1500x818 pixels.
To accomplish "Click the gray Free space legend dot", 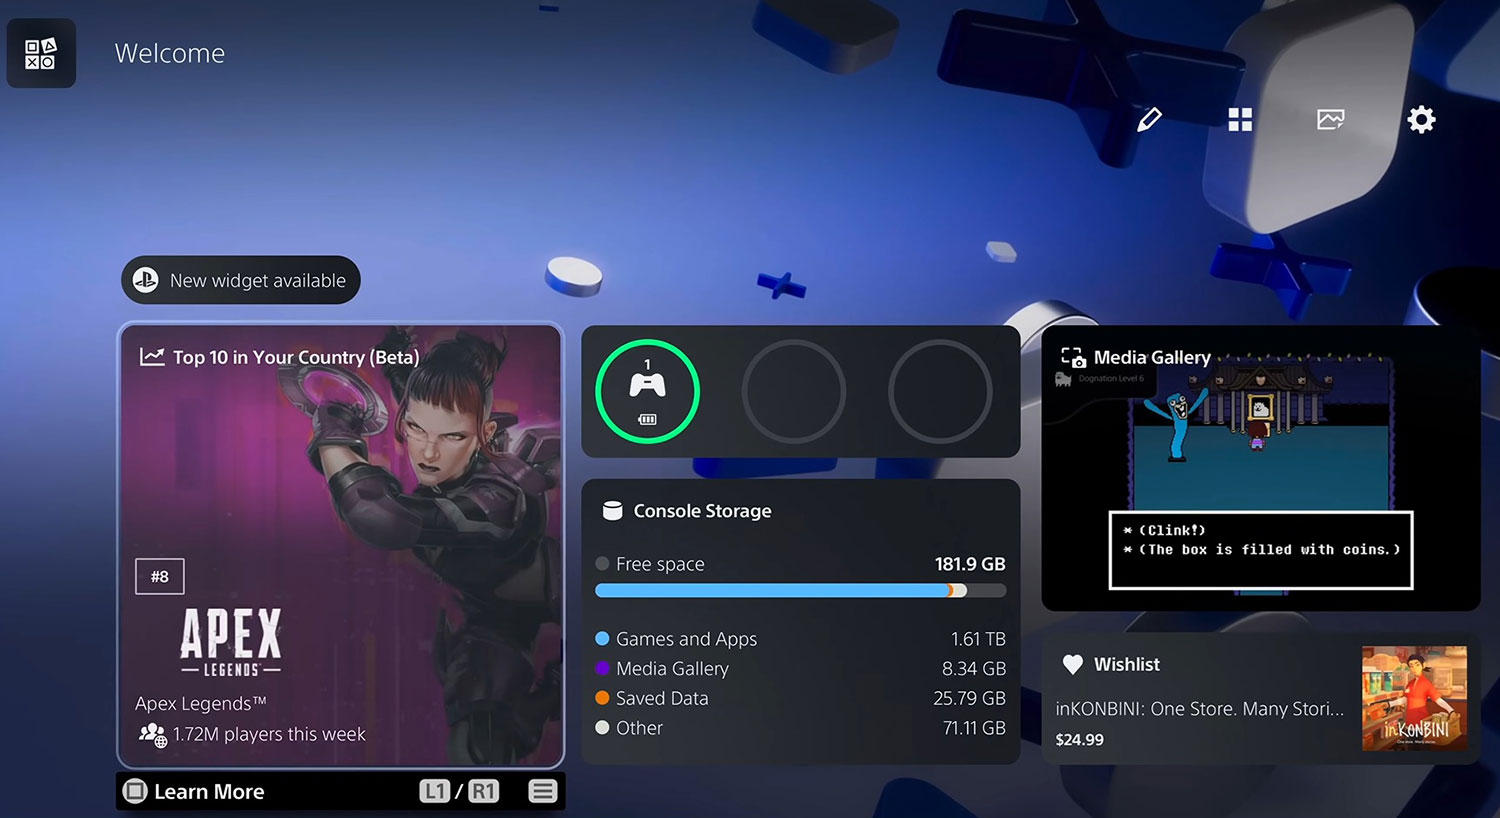I will [x=602, y=564].
